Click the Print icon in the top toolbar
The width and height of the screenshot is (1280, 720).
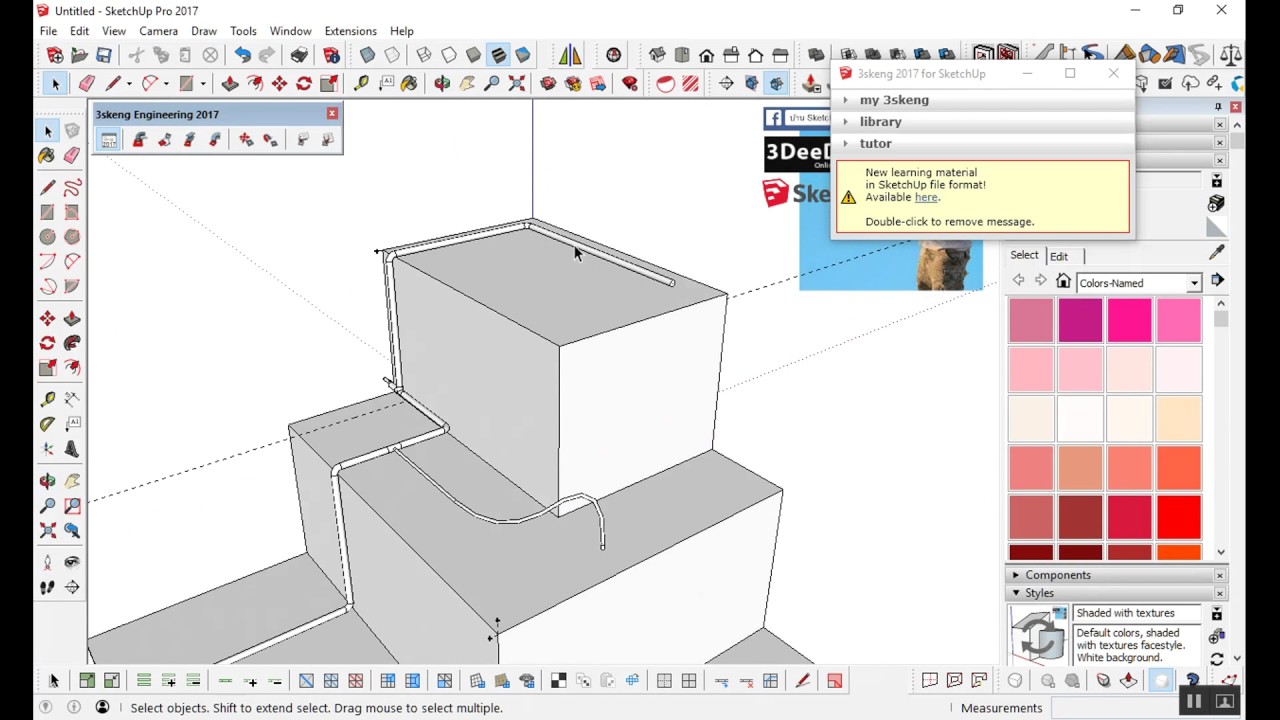click(299, 55)
